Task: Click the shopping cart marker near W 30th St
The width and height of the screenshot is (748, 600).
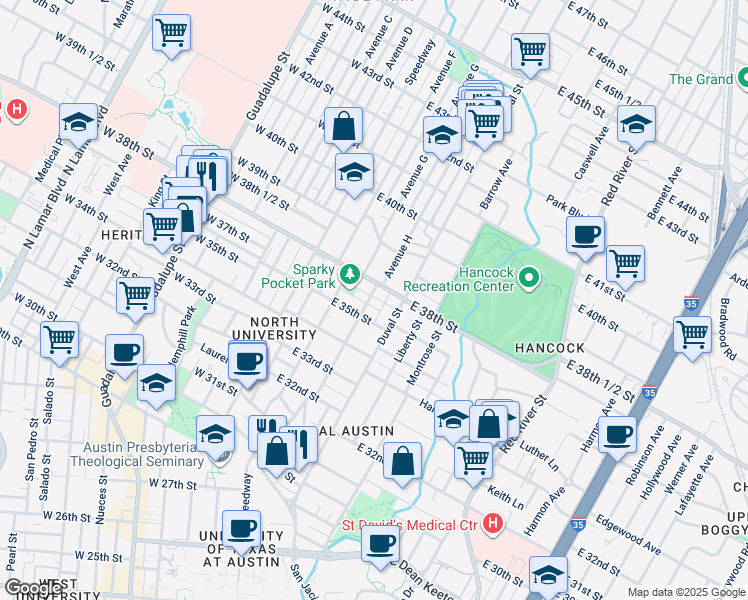Action: click(60, 340)
